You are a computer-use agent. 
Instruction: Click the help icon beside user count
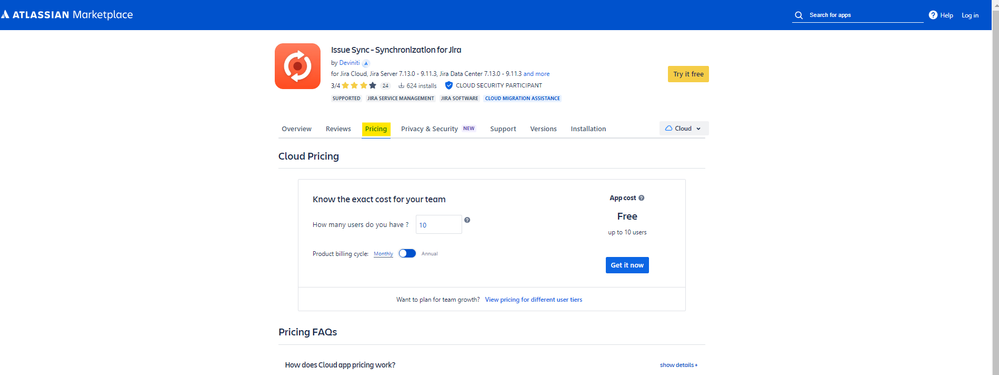click(x=467, y=220)
